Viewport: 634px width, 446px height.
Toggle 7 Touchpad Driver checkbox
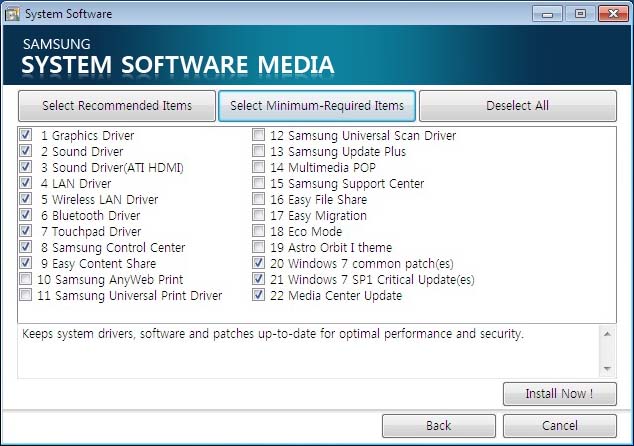(x=25, y=231)
